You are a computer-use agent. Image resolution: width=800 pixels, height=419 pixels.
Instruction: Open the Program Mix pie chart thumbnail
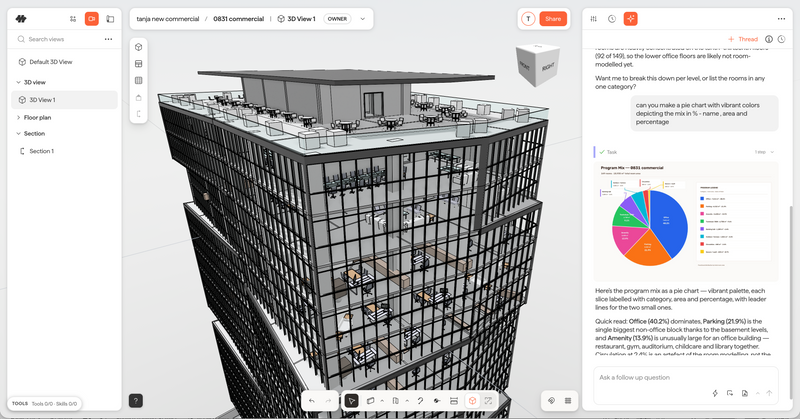(x=686, y=221)
